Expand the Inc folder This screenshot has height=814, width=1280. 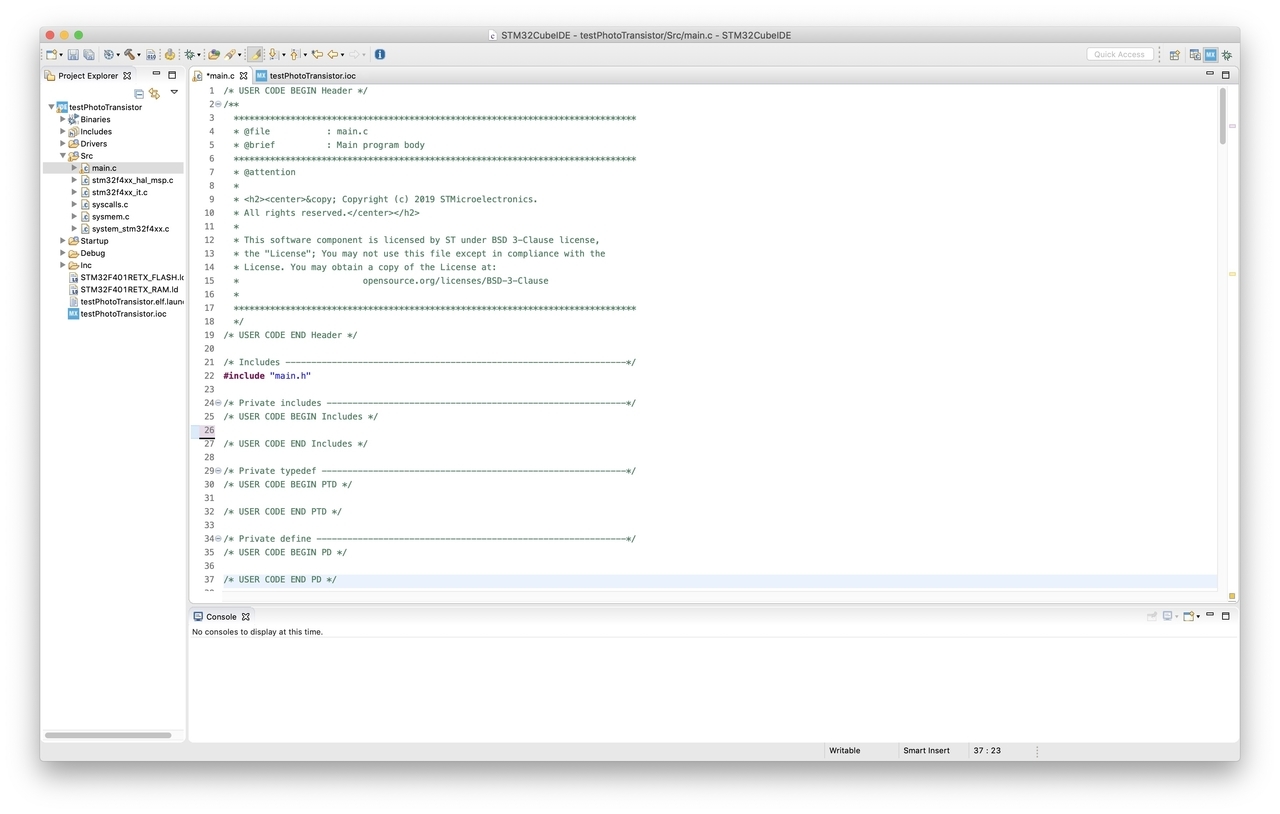pos(62,265)
